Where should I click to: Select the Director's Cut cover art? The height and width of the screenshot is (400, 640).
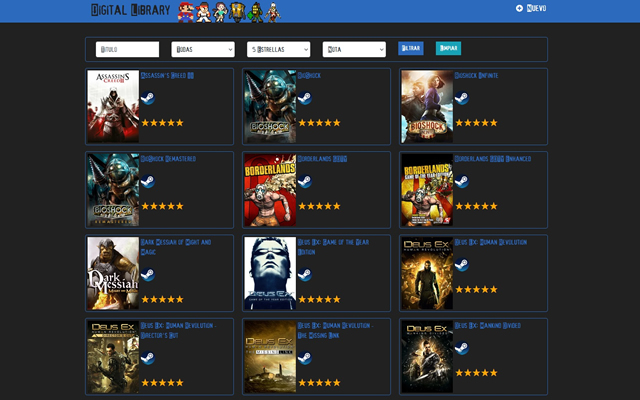113,357
